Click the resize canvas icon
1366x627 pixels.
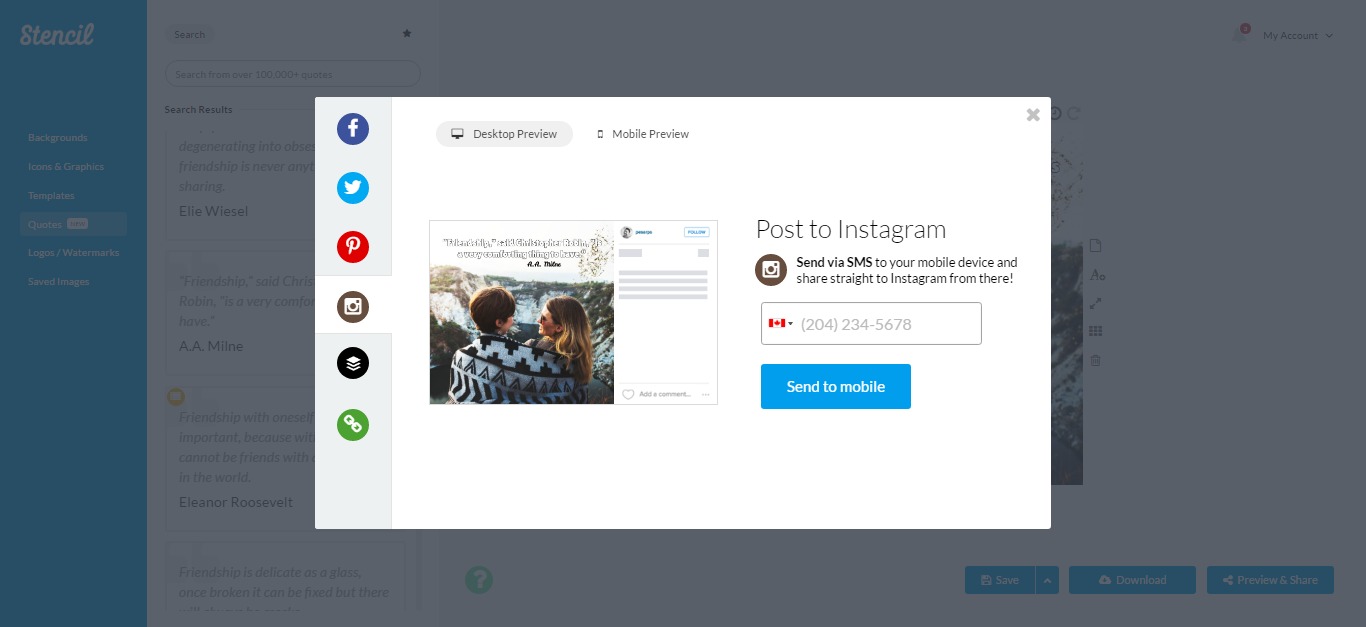[1096, 303]
